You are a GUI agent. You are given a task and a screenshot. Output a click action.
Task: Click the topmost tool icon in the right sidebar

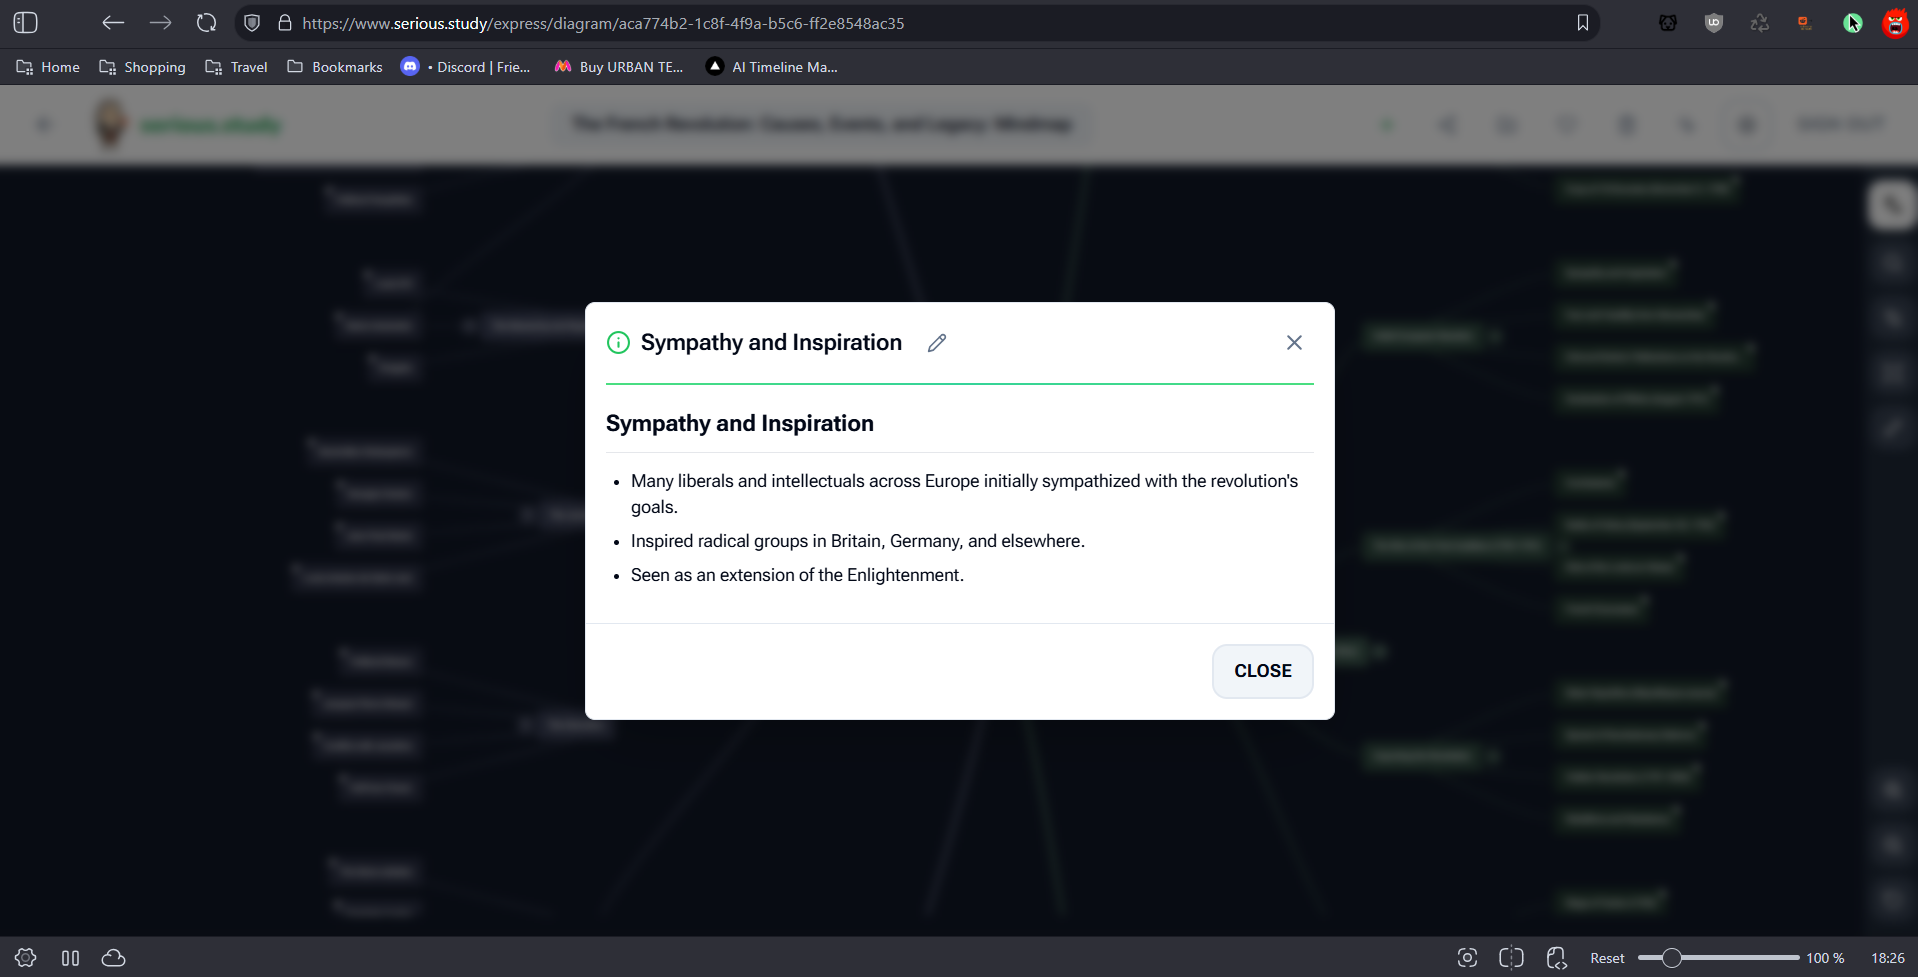point(1892,204)
